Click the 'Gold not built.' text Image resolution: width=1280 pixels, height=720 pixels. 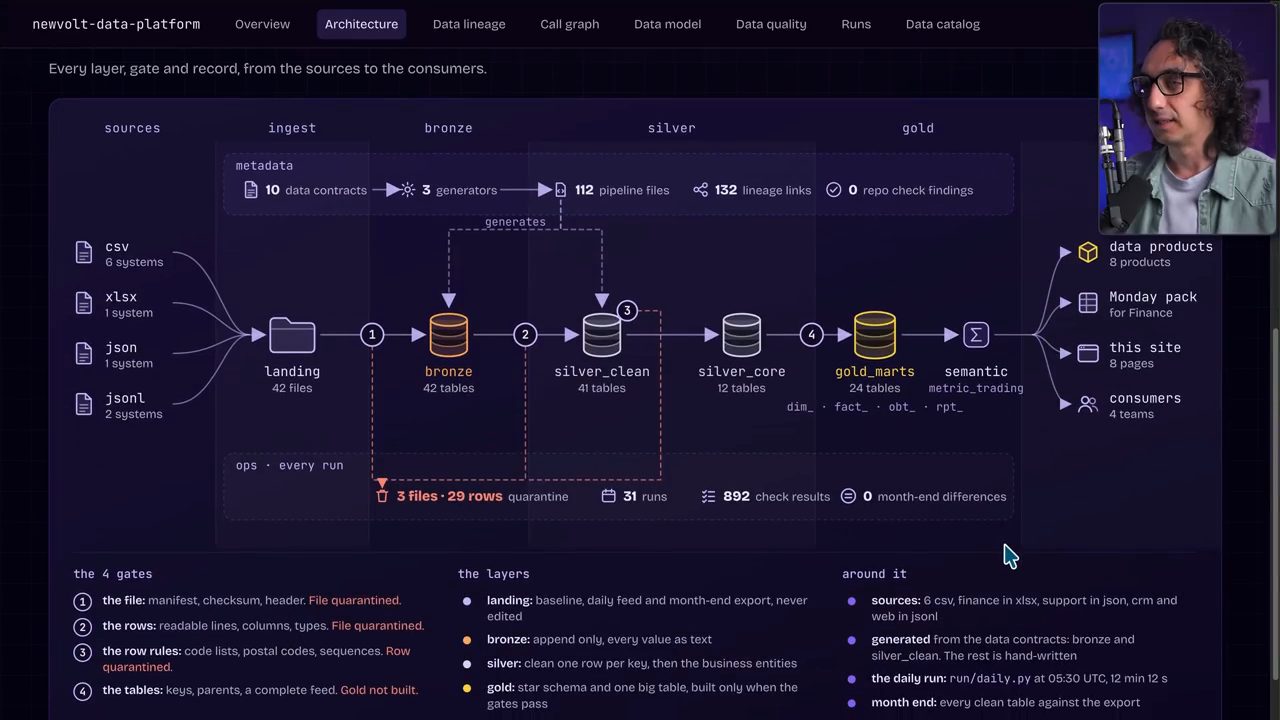[379, 690]
